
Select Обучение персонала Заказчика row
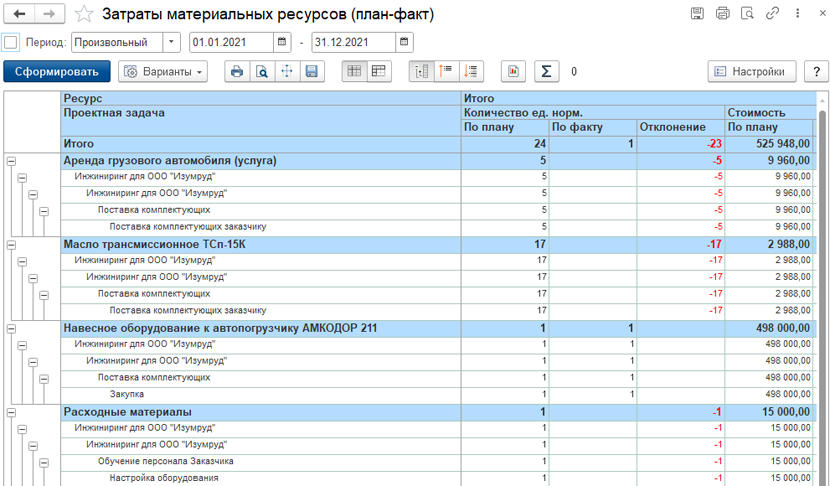[260, 462]
